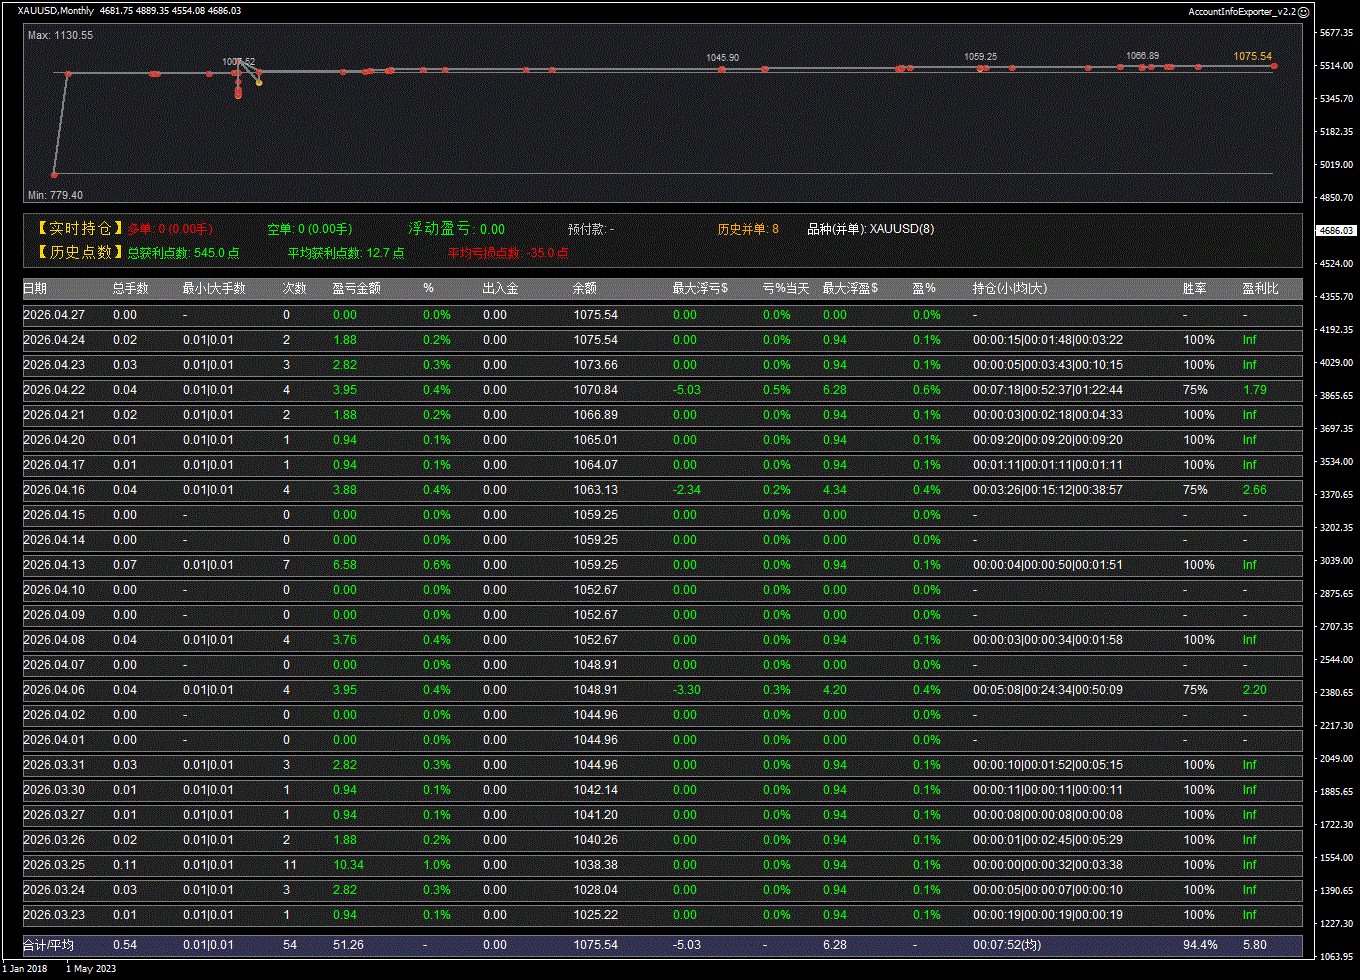The height and width of the screenshot is (980, 1360).
Task: Click the 1 May 2023 date axis label
Action: point(92,968)
